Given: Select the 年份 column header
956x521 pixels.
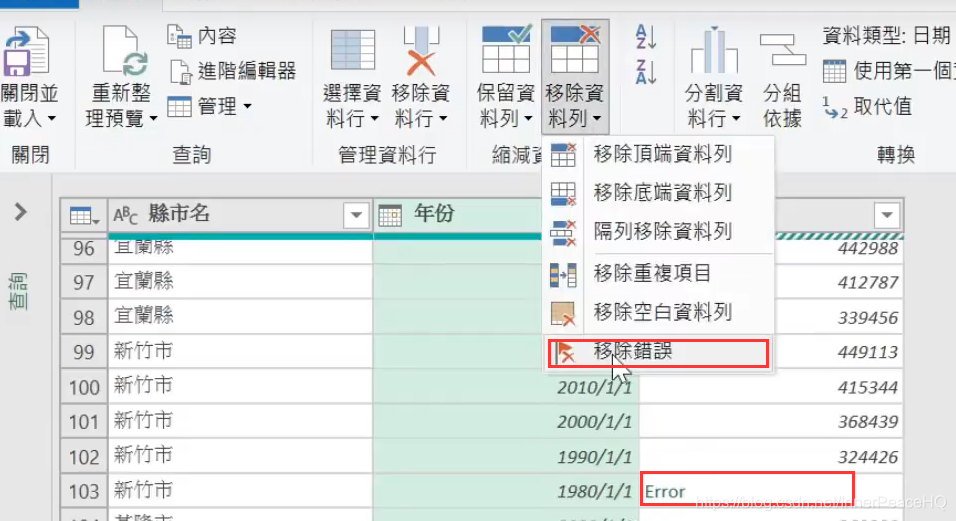Looking at the screenshot, I should point(458,215).
